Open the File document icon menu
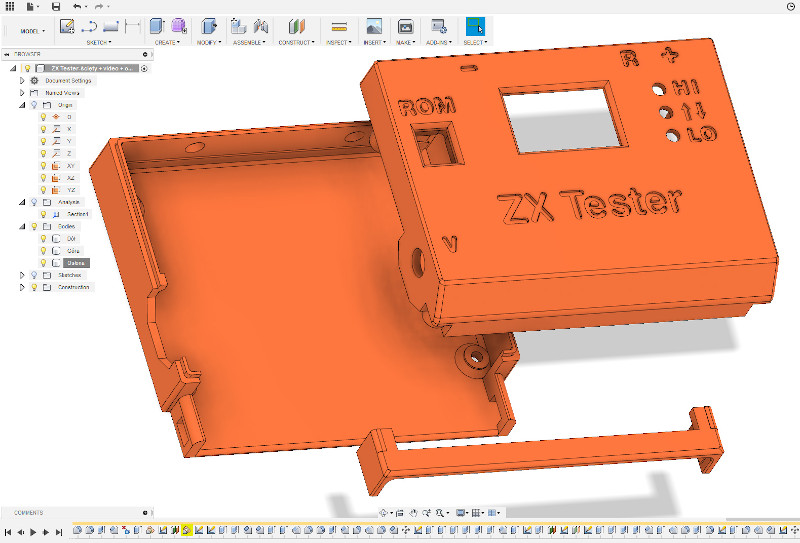Viewport: 800px width, 543px height. [31, 7]
